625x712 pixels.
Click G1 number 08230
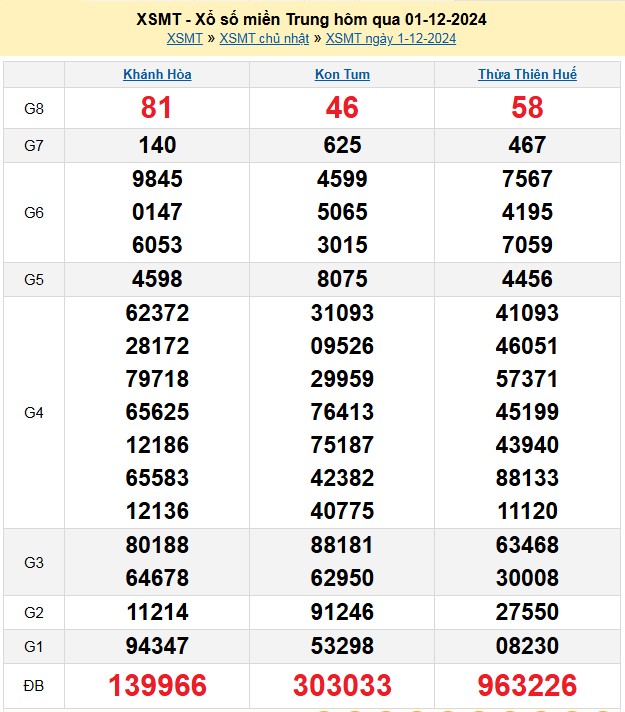527,646
